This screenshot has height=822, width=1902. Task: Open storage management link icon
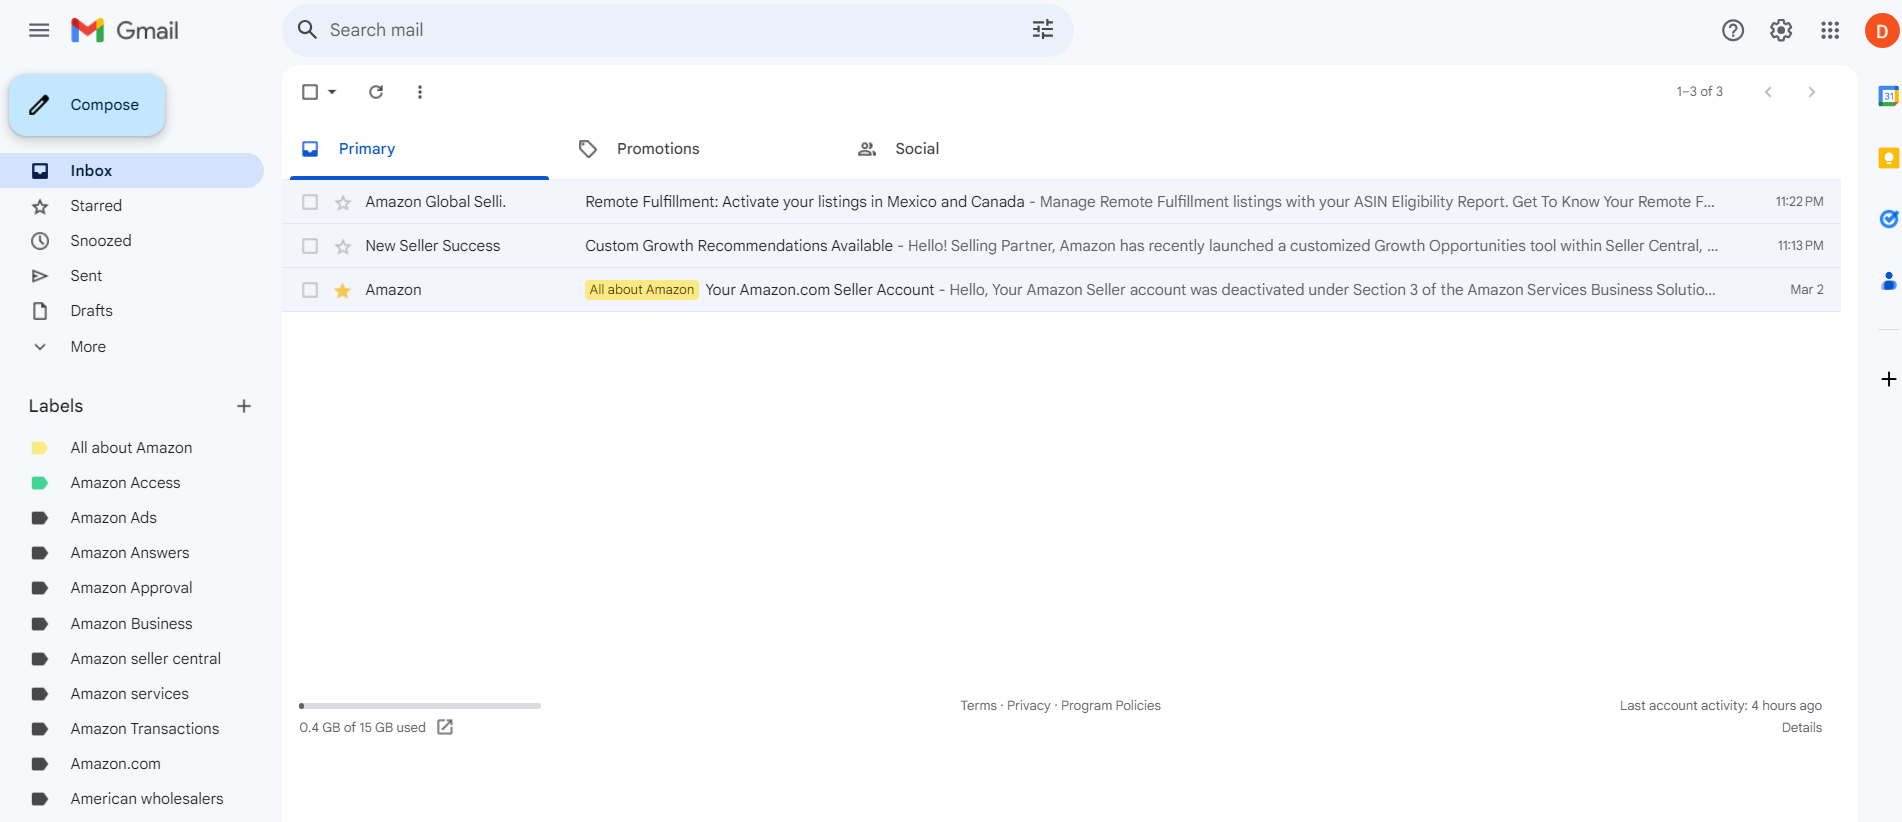[x=445, y=727]
